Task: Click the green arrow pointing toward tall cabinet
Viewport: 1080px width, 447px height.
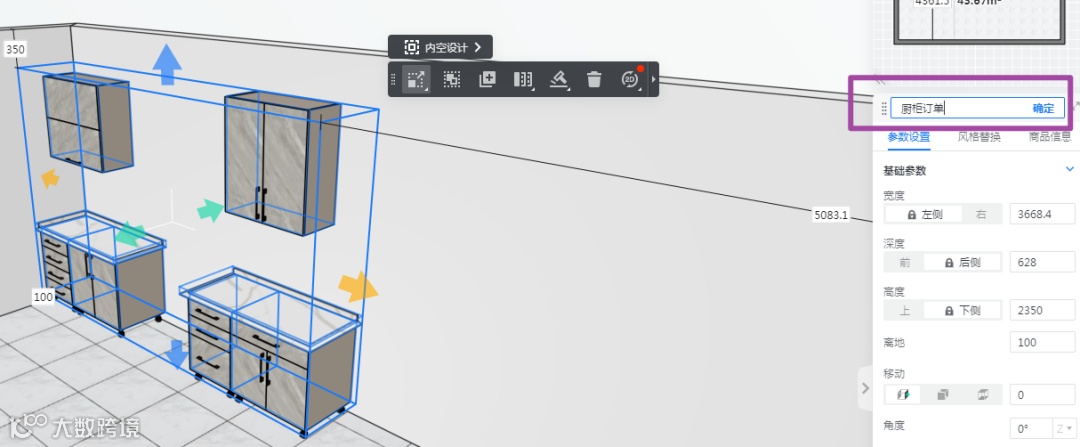Action: [210, 211]
